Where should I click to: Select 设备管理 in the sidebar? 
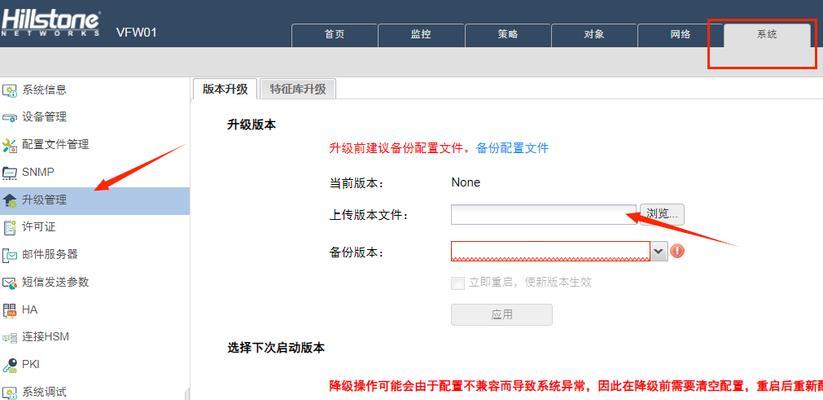pos(44,117)
